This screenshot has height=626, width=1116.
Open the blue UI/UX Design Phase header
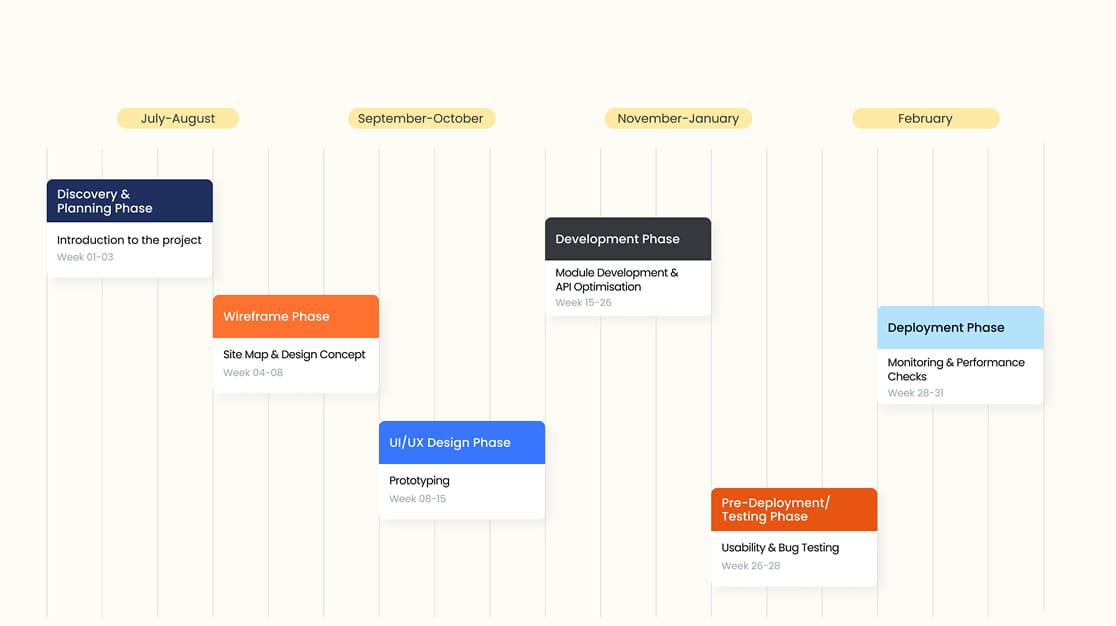click(x=461, y=443)
